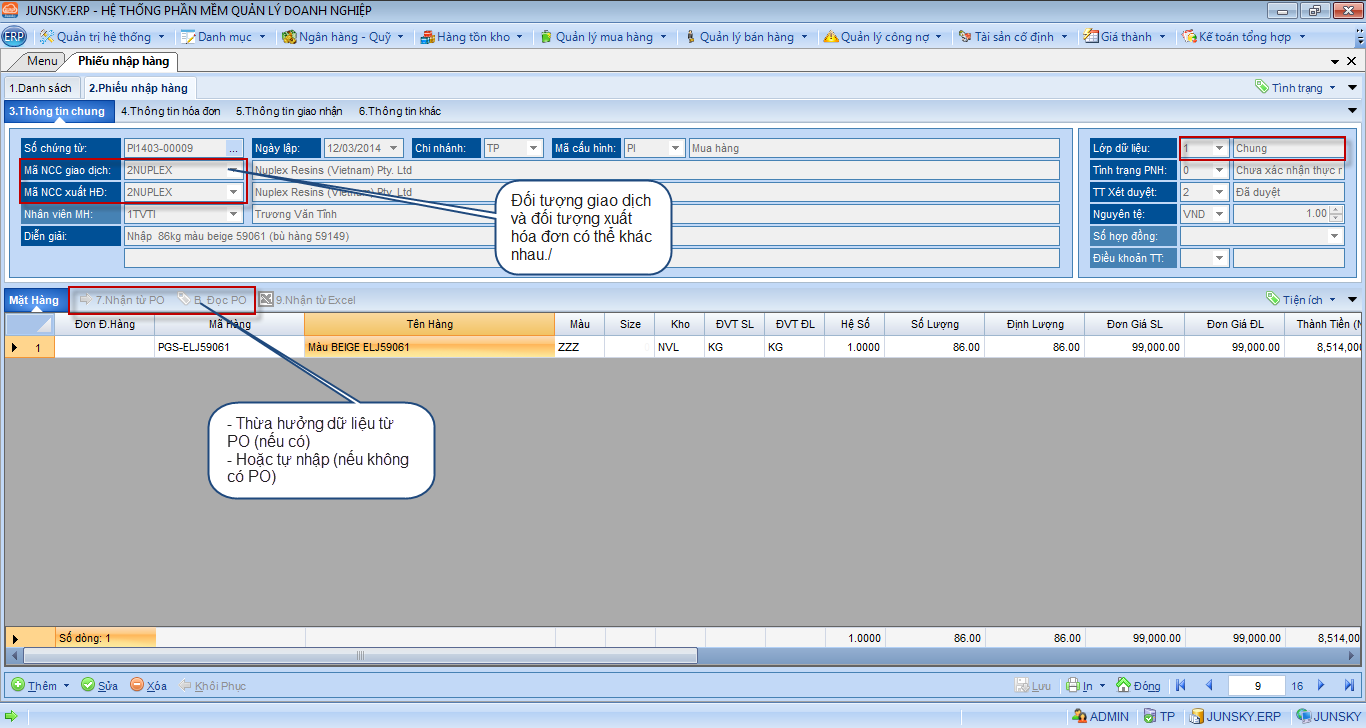The height and width of the screenshot is (728, 1366).
Task: Click the round ERP logo button
Action: click(x=14, y=37)
